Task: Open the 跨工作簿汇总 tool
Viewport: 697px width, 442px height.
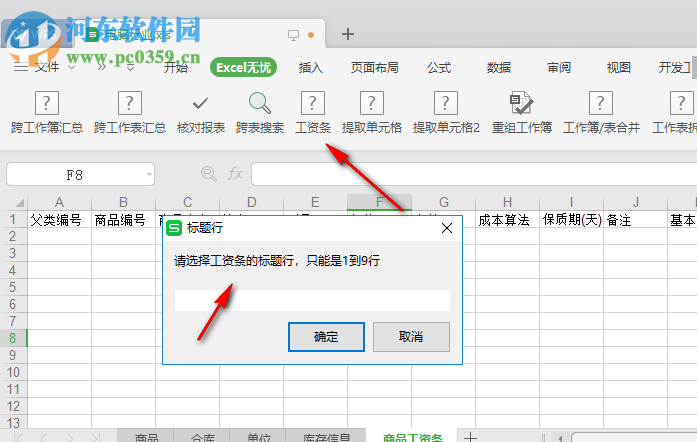Action: pos(47,112)
